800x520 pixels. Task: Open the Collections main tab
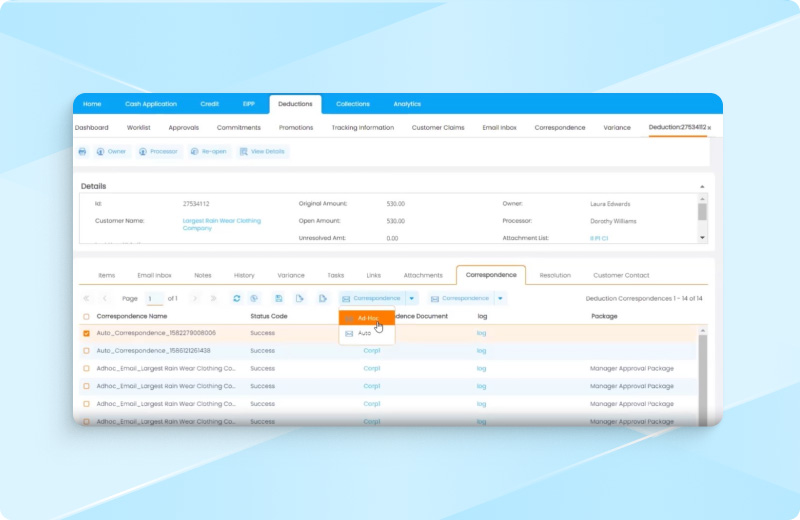353,104
